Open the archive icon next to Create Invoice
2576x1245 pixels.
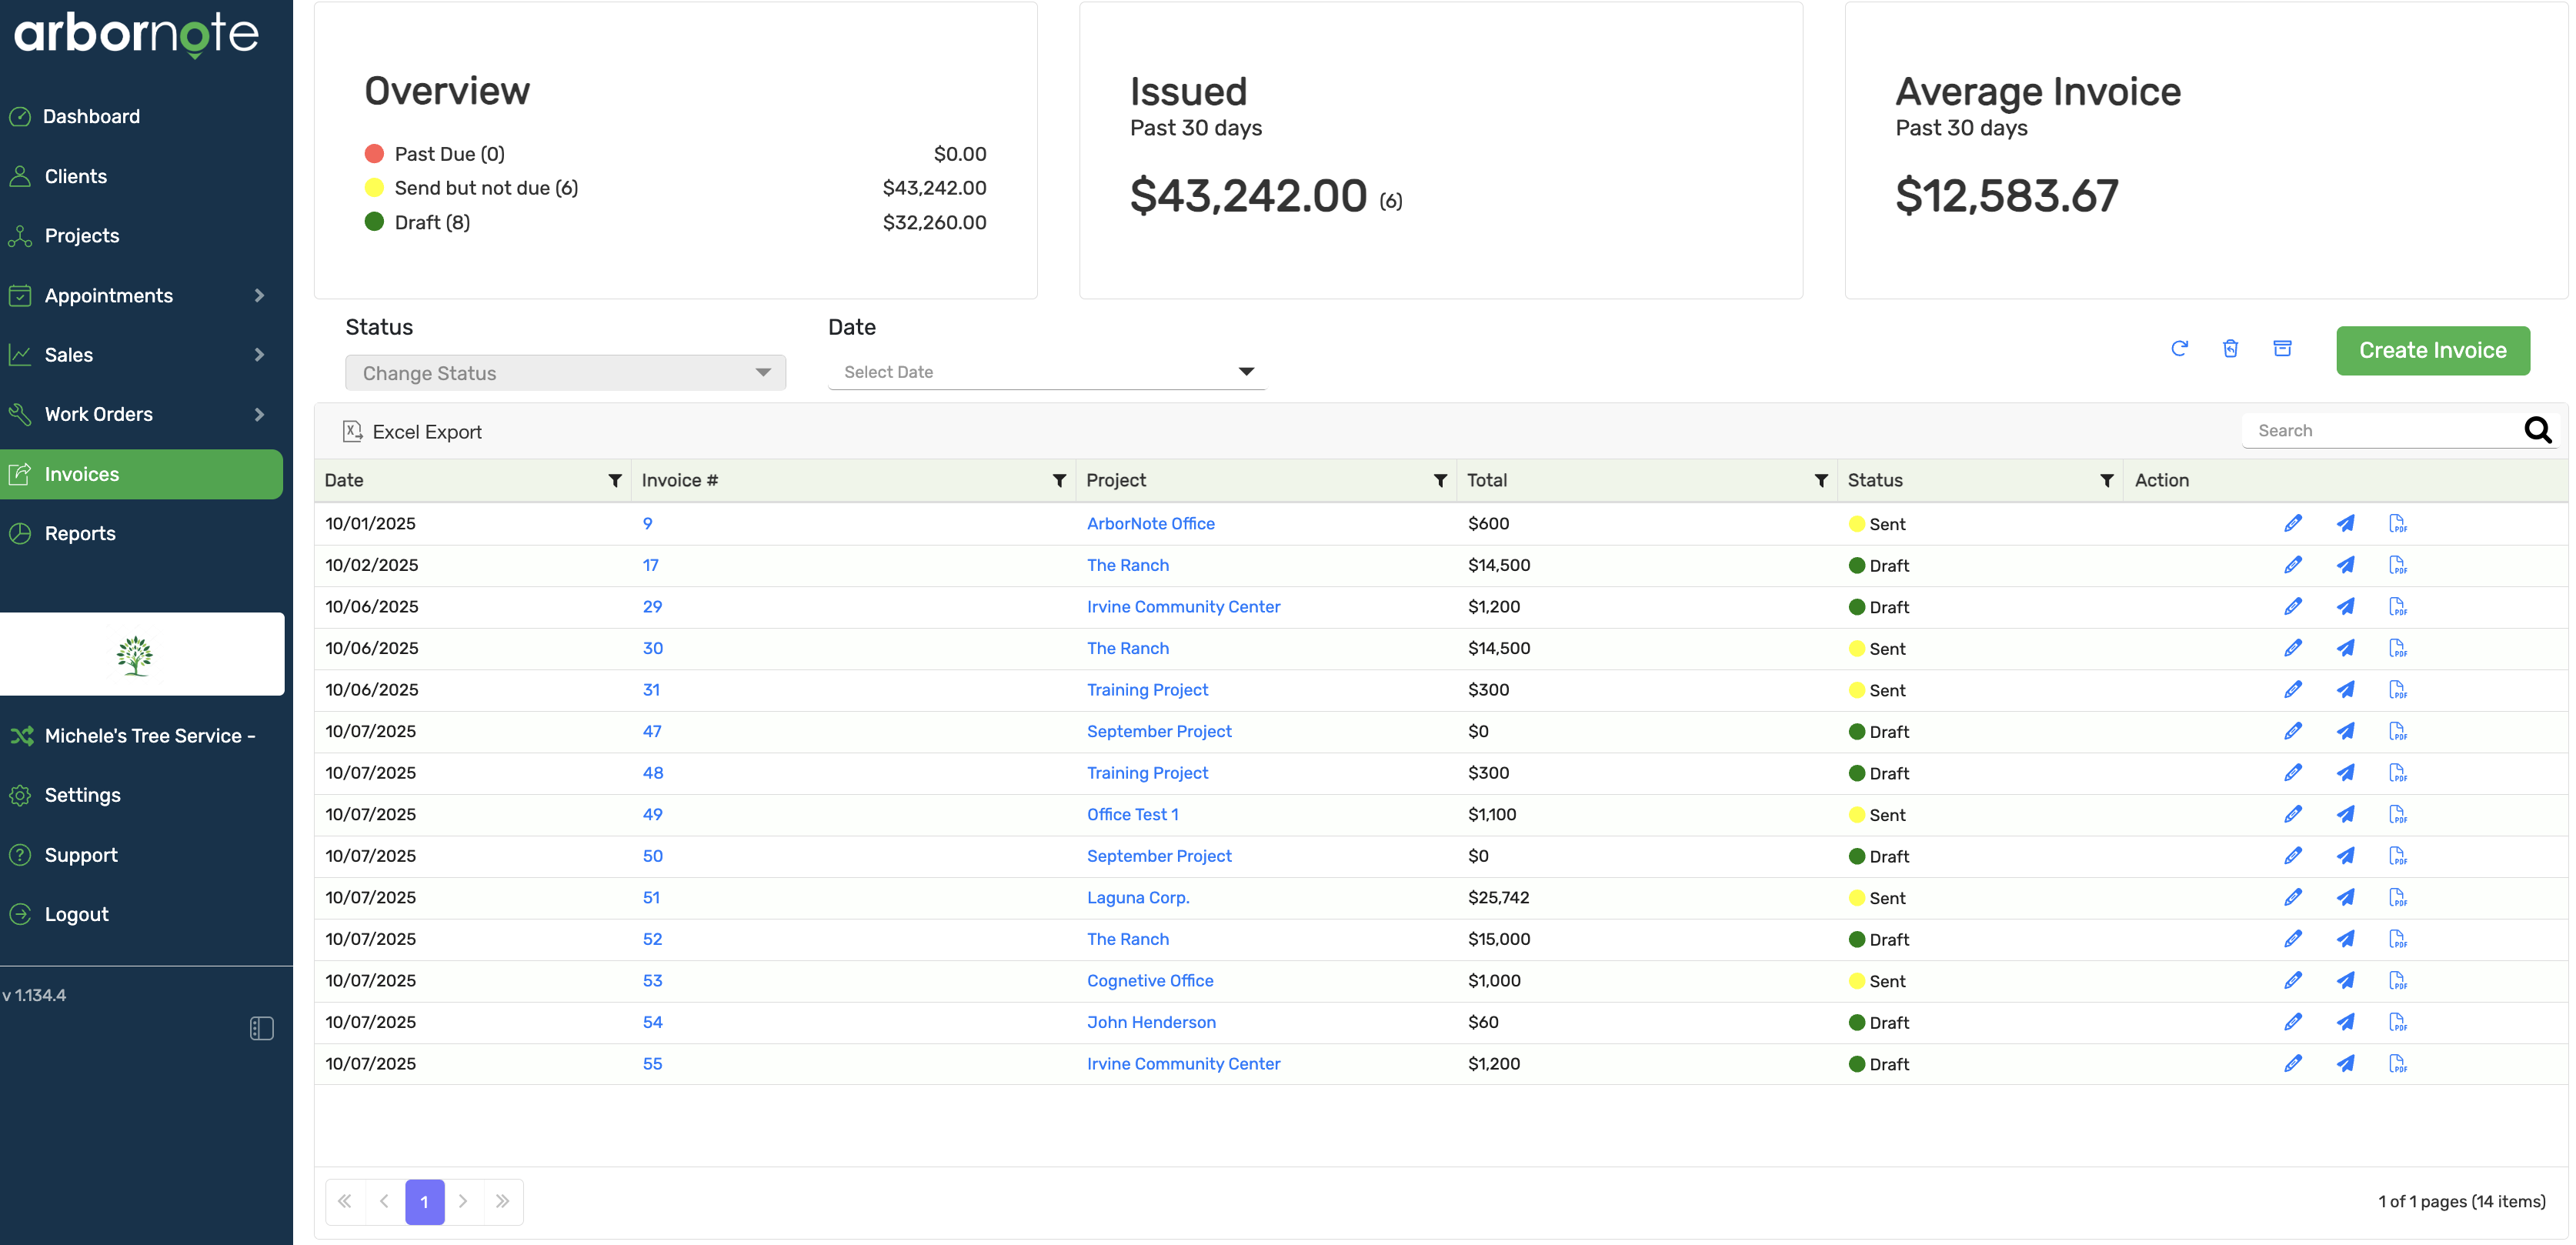coord(2283,349)
